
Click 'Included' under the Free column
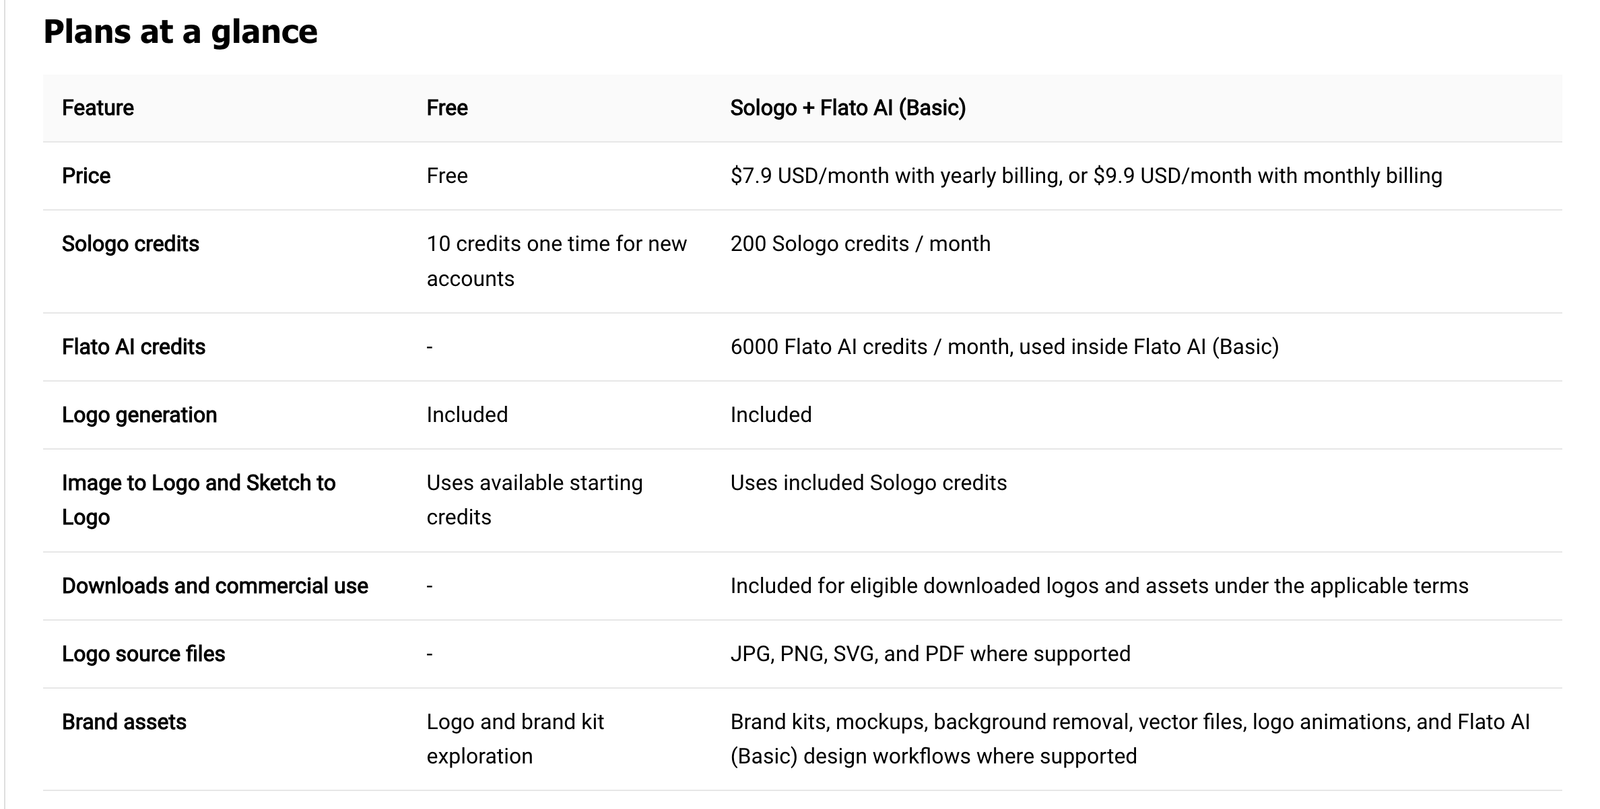(x=467, y=415)
